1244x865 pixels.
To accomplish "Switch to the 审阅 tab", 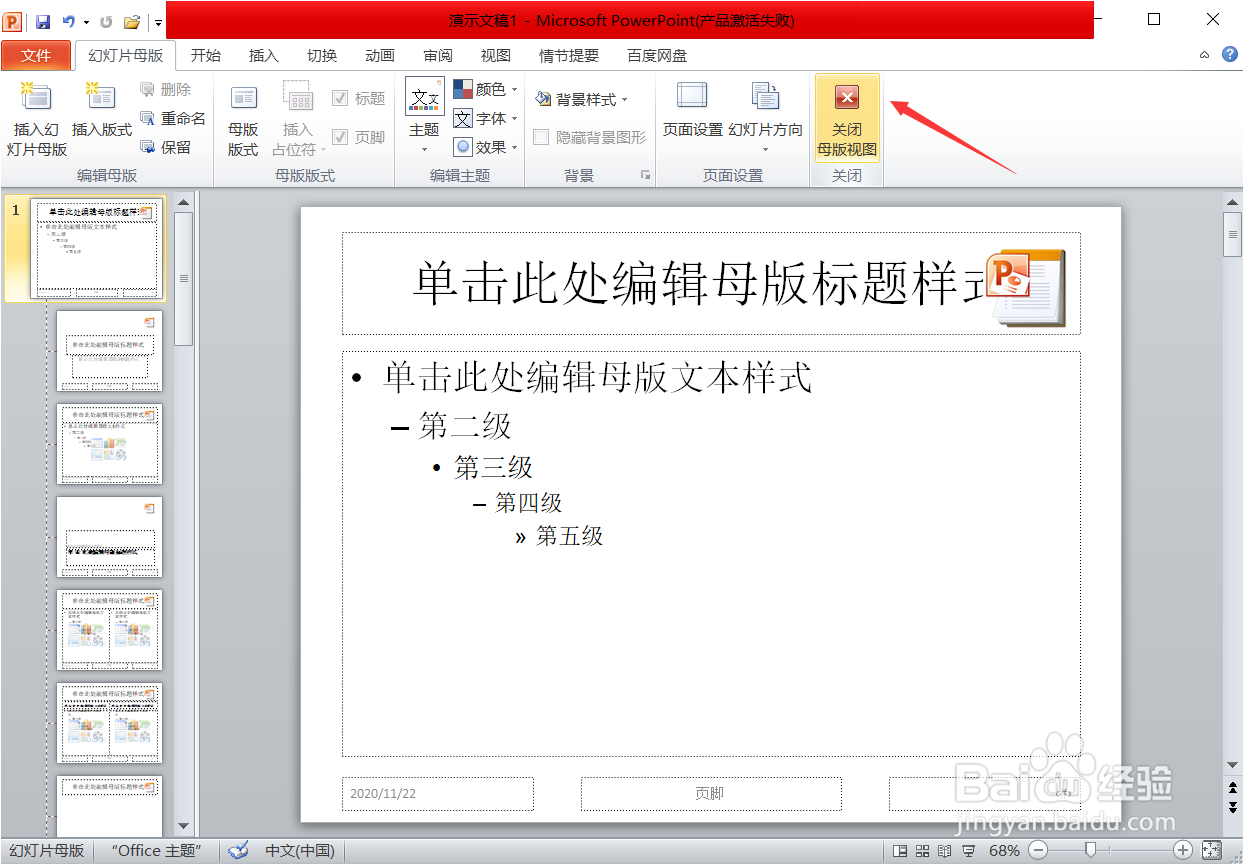I will point(438,56).
